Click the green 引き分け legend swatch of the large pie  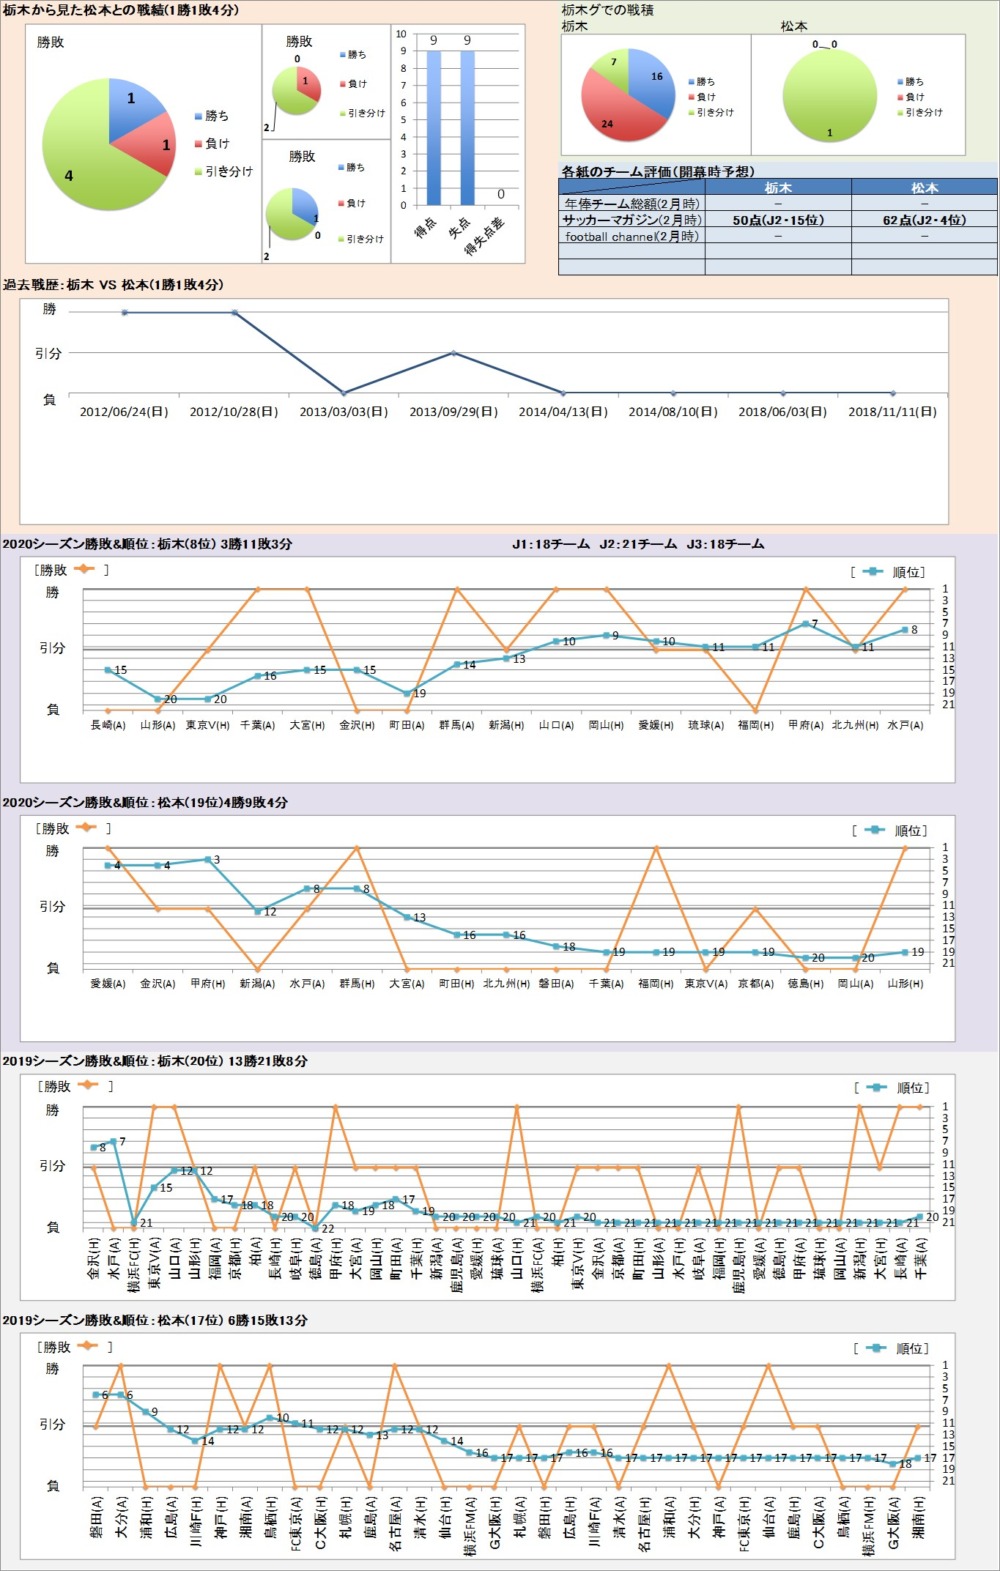pos(198,172)
